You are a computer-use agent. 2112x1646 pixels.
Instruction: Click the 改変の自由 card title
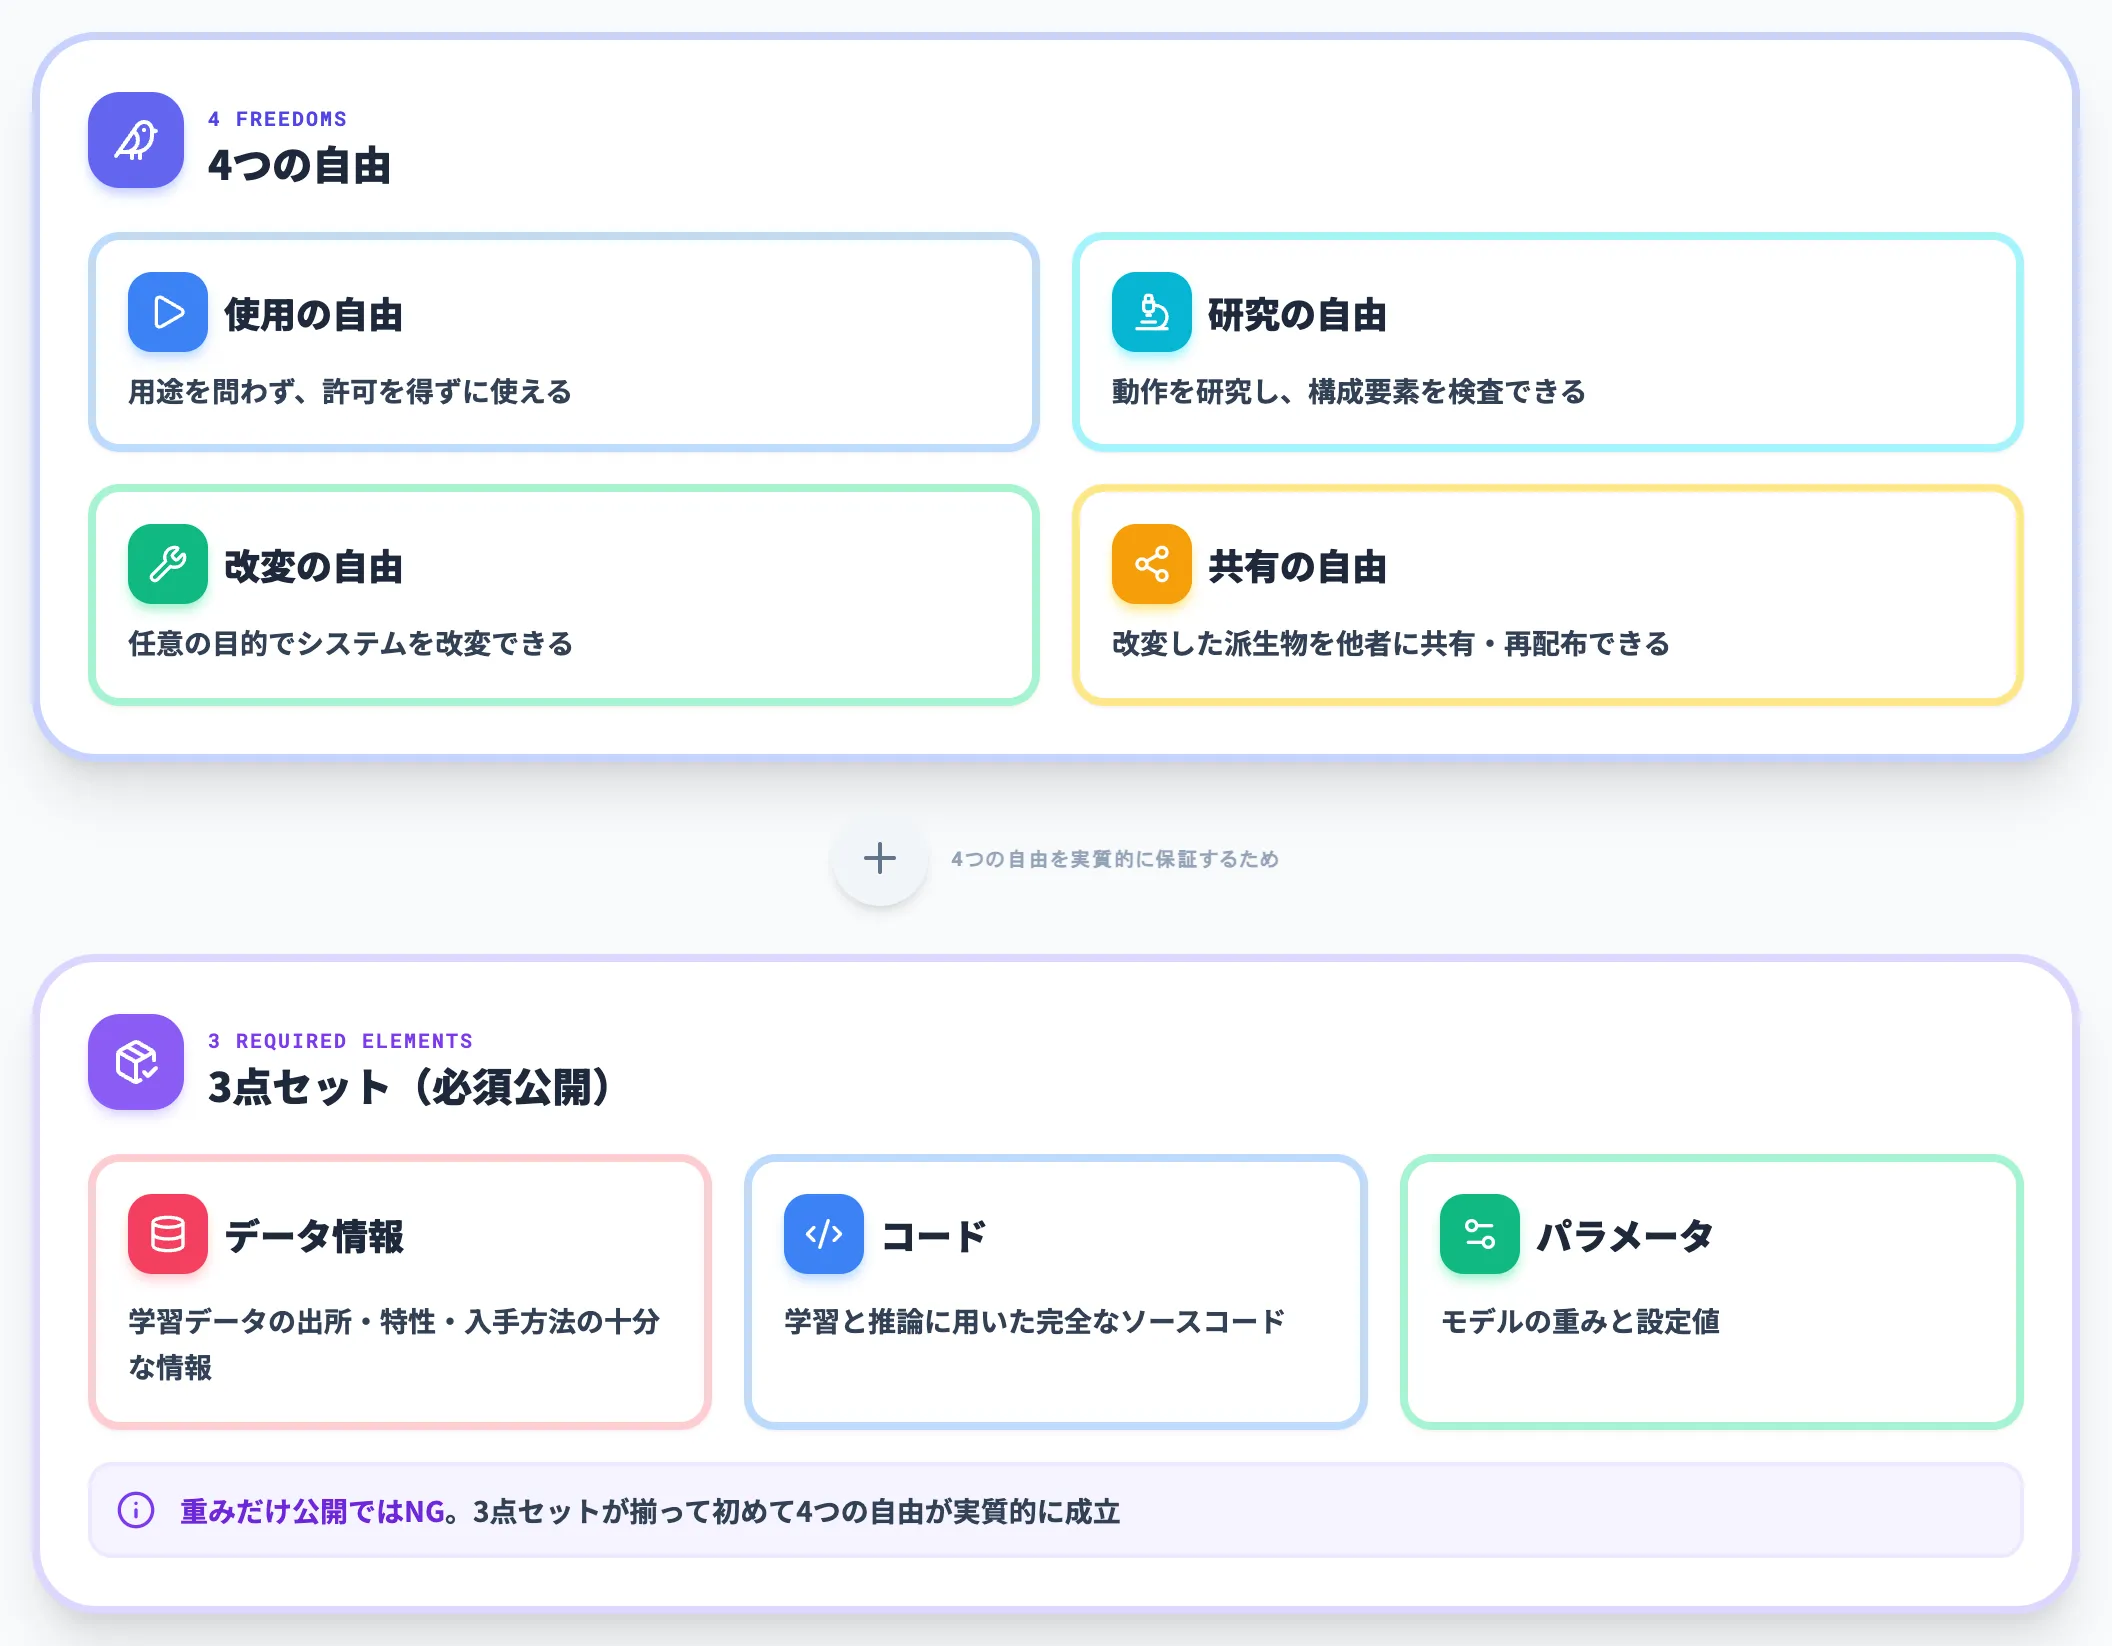tap(313, 566)
